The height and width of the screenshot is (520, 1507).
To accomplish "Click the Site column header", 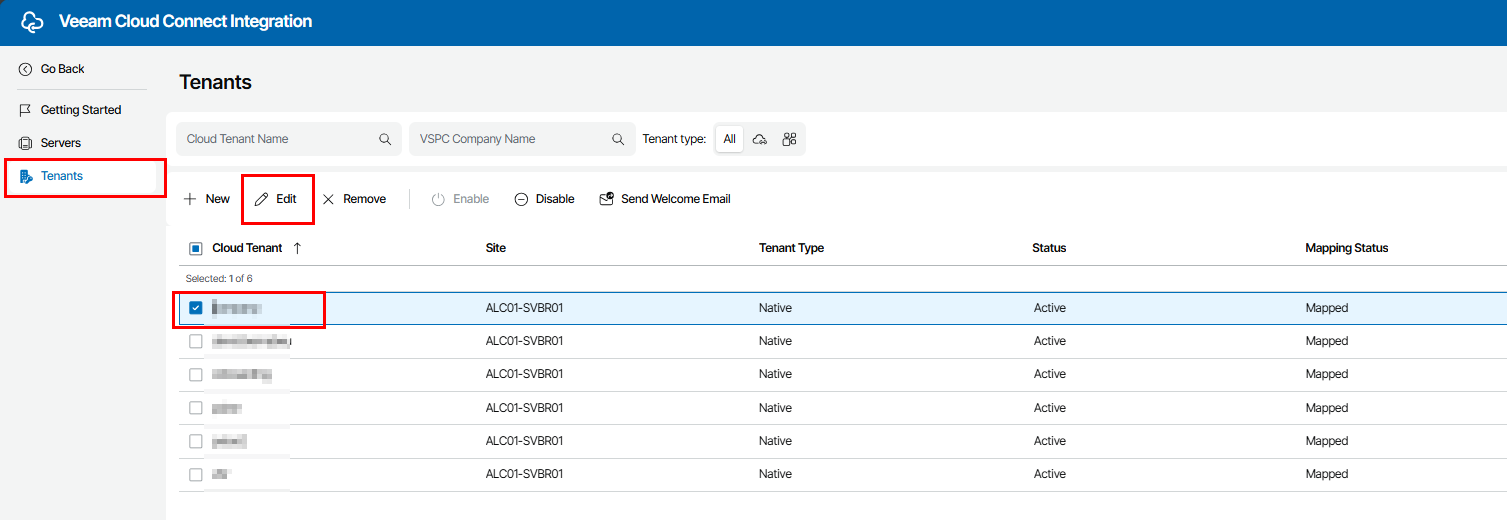I will [x=496, y=248].
